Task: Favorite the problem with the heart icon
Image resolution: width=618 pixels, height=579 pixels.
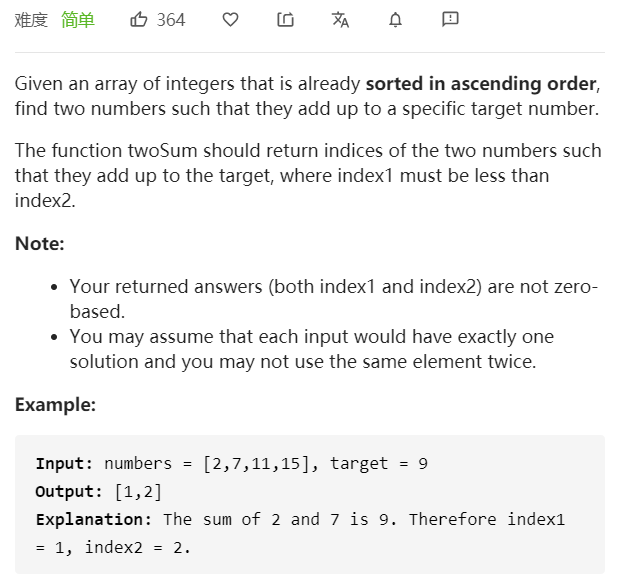Action: pyautogui.click(x=231, y=20)
